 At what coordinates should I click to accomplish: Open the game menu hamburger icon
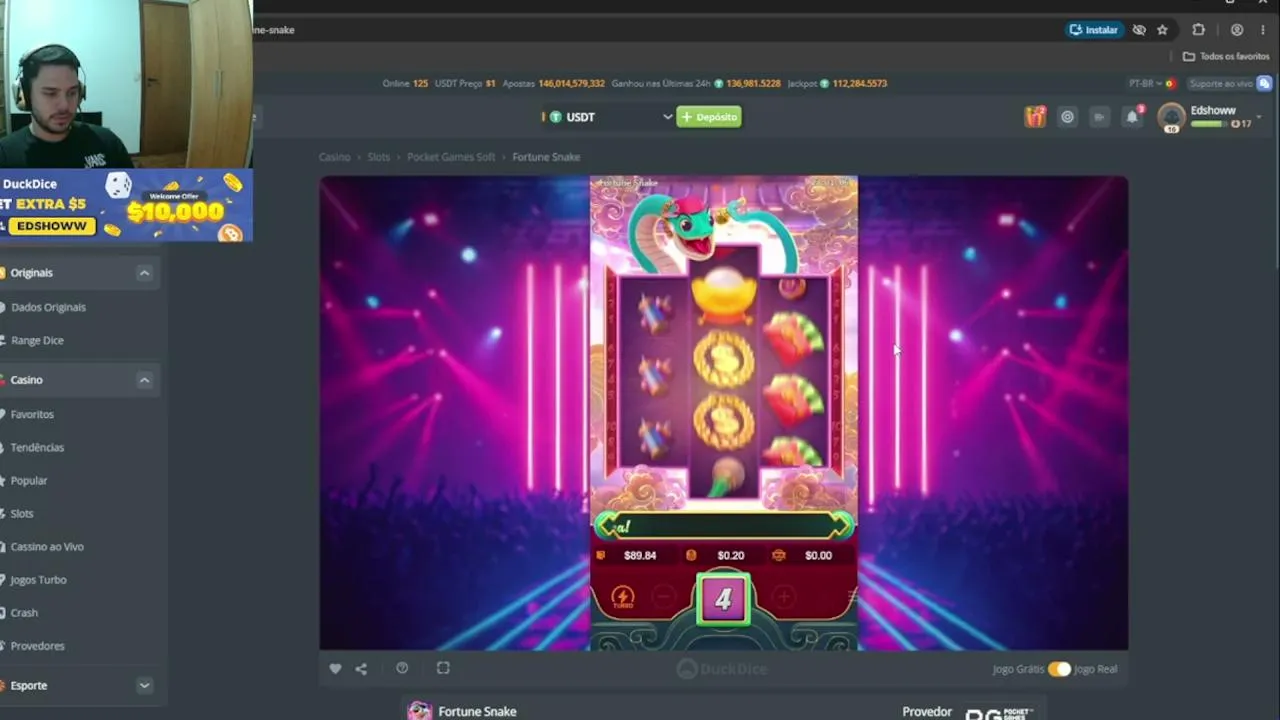pyautogui.click(x=852, y=597)
